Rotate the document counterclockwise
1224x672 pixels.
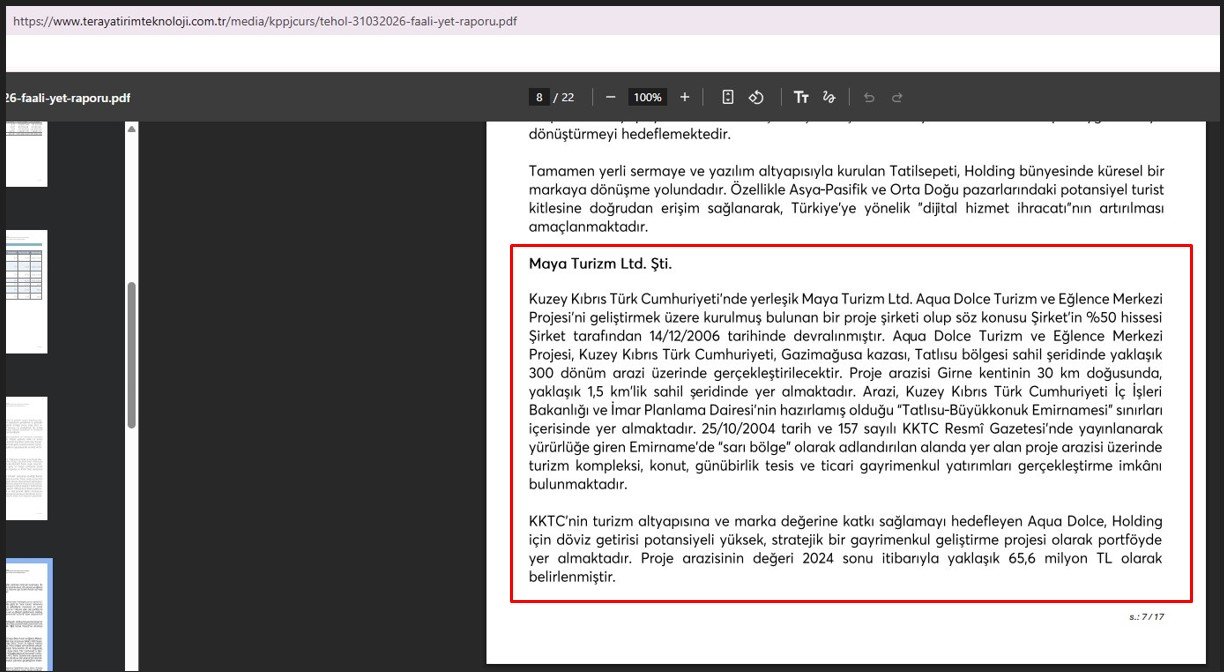757,97
